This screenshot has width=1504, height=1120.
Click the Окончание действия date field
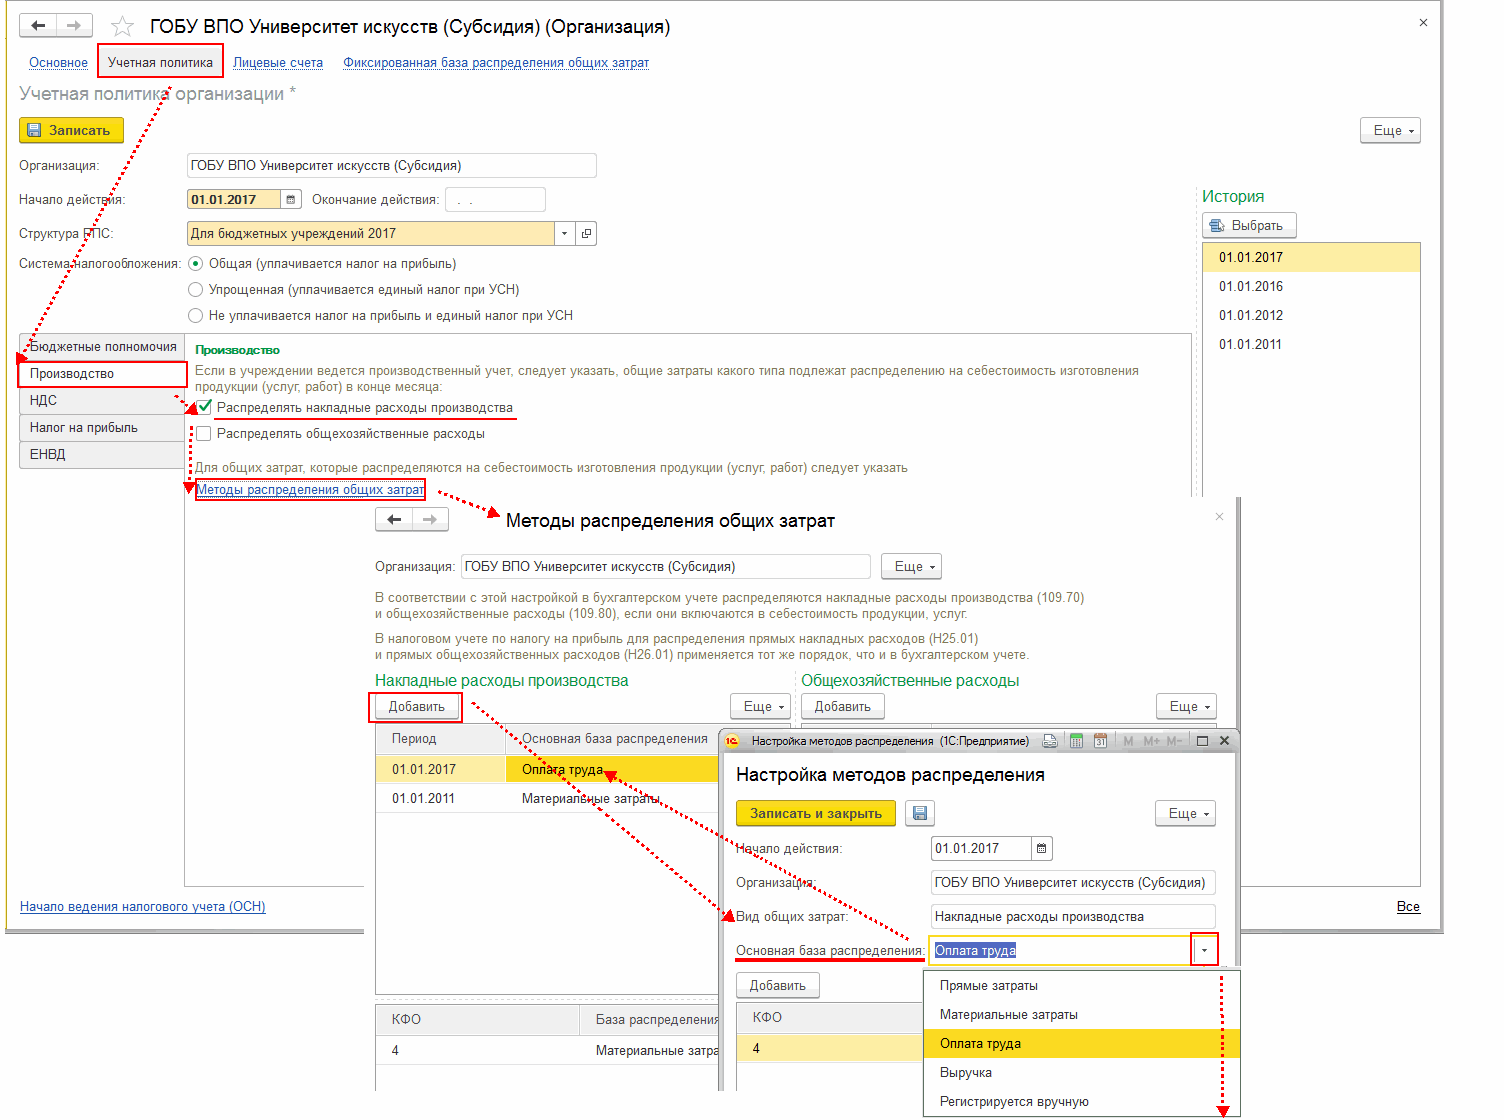click(495, 200)
